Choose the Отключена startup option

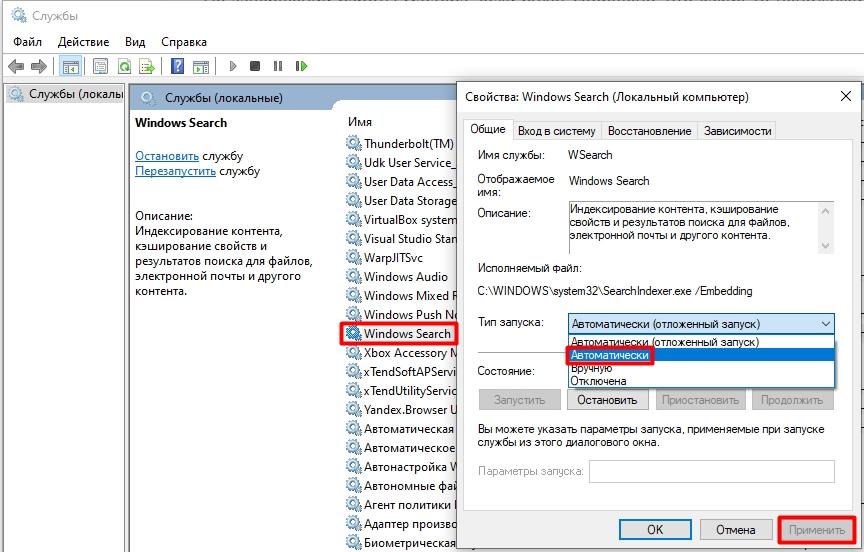click(701, 381)
